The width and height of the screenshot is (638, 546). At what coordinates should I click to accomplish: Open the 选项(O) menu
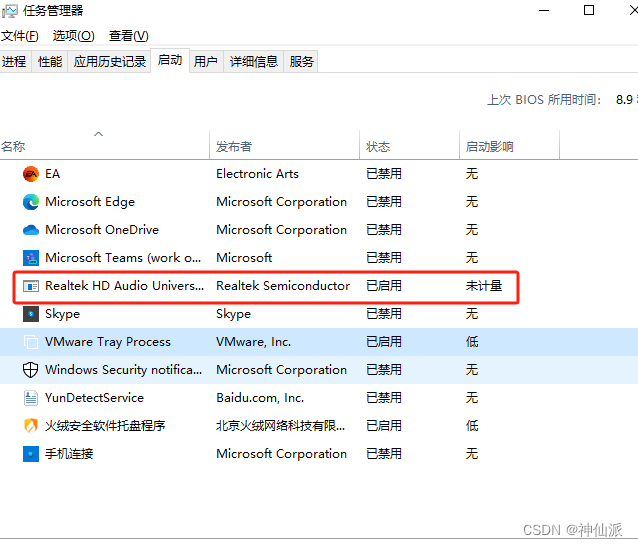73,36
